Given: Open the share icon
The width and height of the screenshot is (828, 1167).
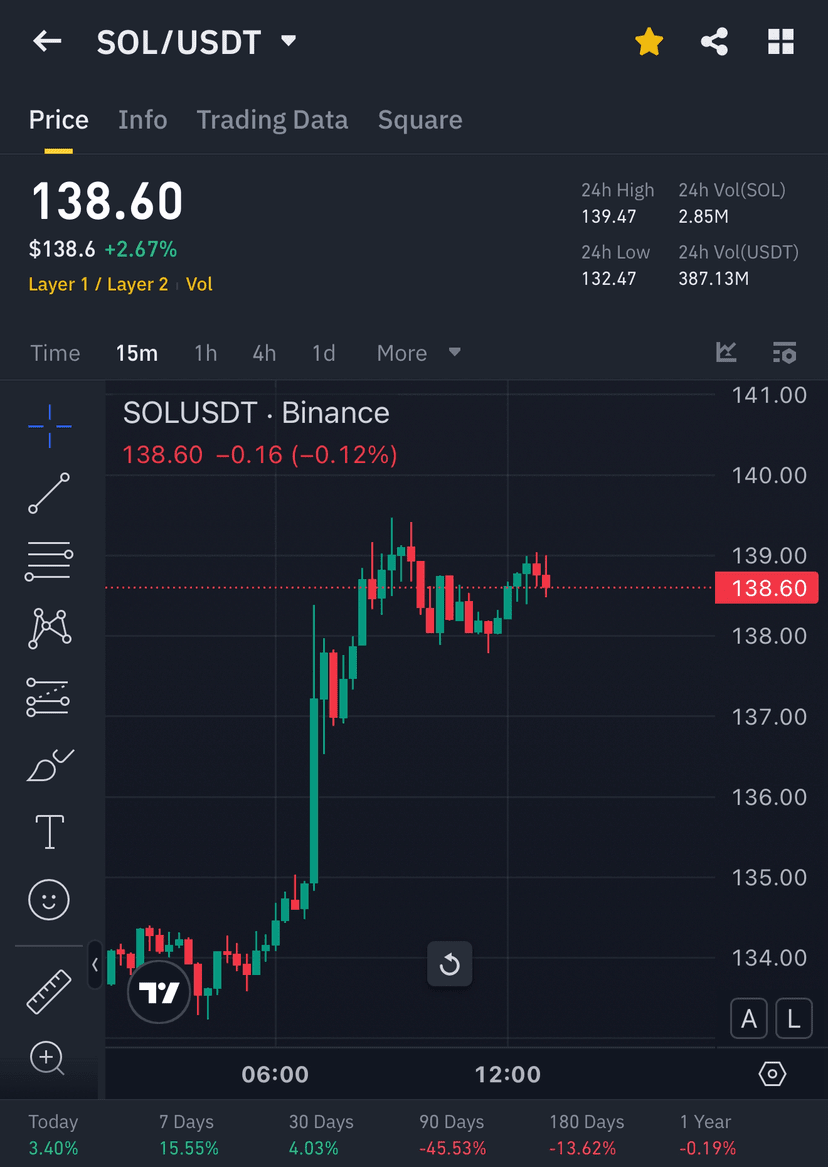Looking at the screenshot, I should (714, 42).
